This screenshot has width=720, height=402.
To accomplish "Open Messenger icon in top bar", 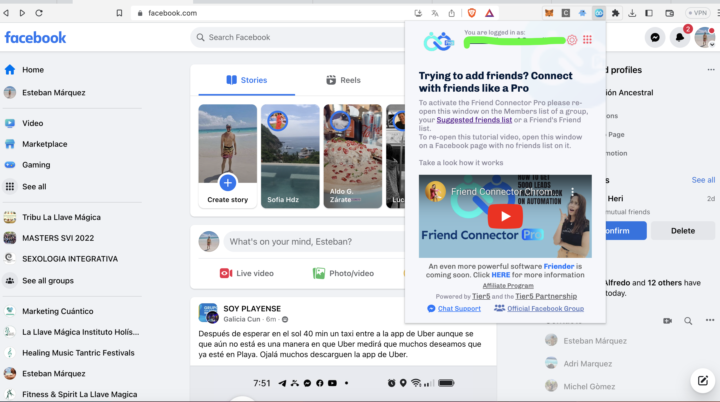I will [655, 38].
